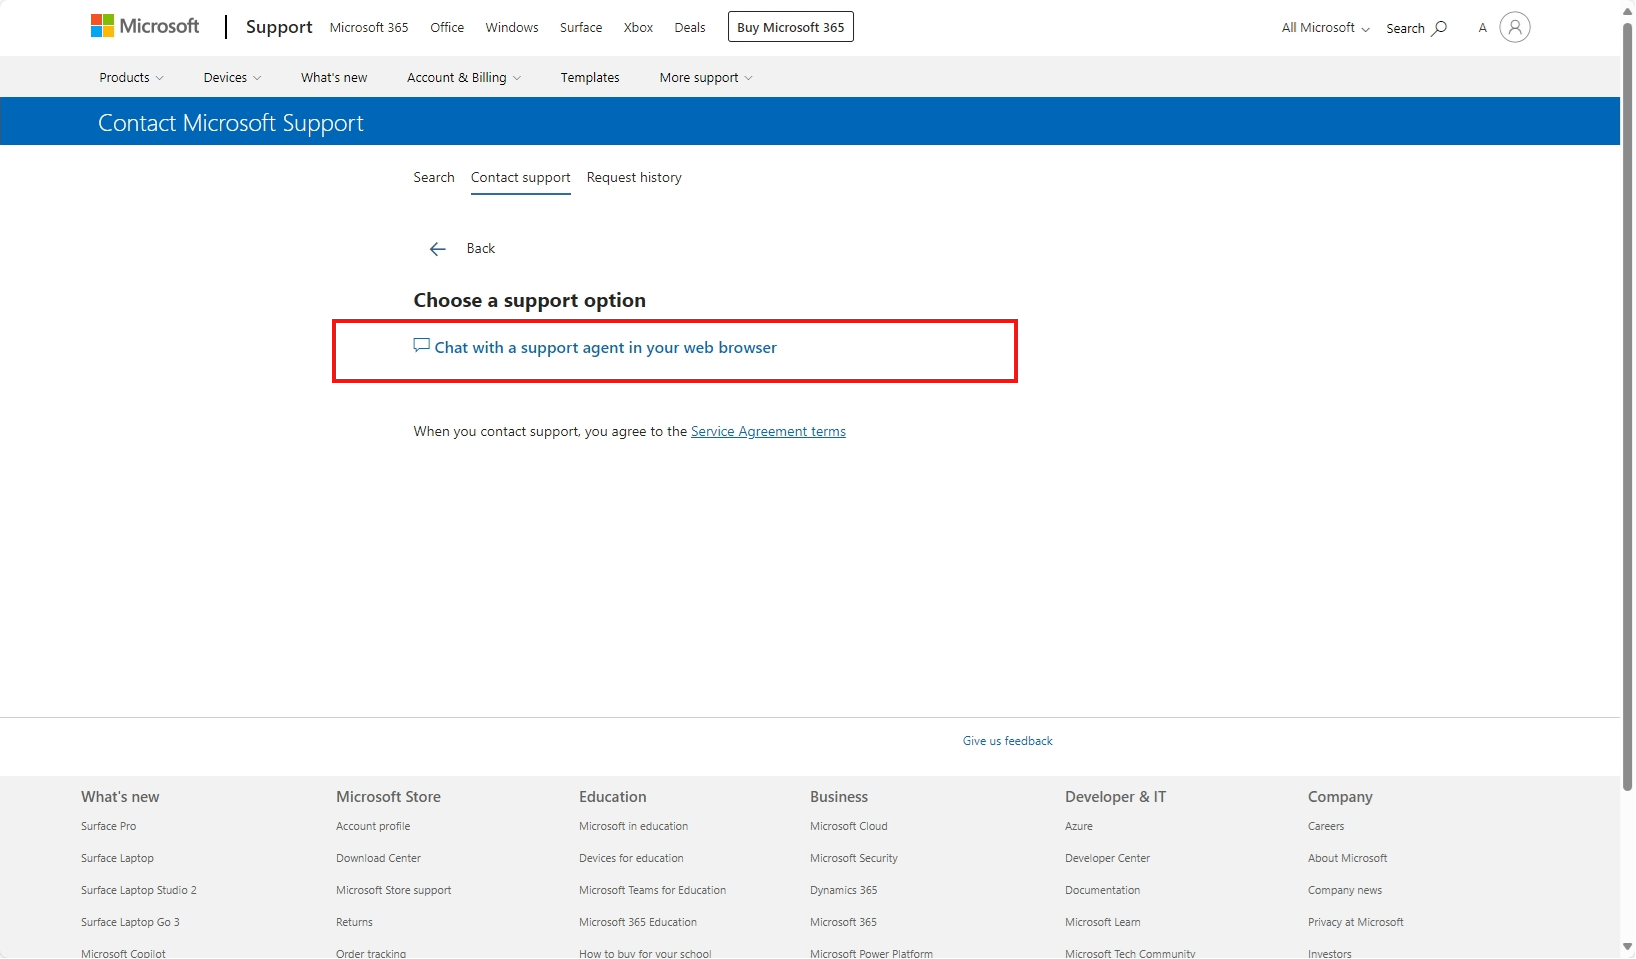Open Microsoft Cloud footer link
This screenshot has width=1636, height=959.
pos(849,826)
